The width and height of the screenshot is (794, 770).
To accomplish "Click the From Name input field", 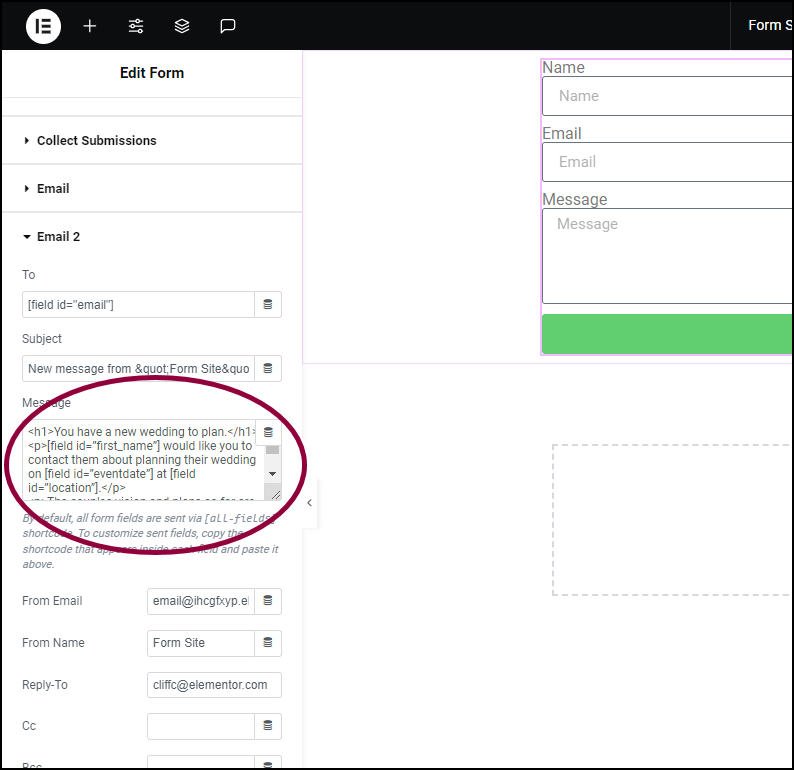I will (x=201, y=643).
